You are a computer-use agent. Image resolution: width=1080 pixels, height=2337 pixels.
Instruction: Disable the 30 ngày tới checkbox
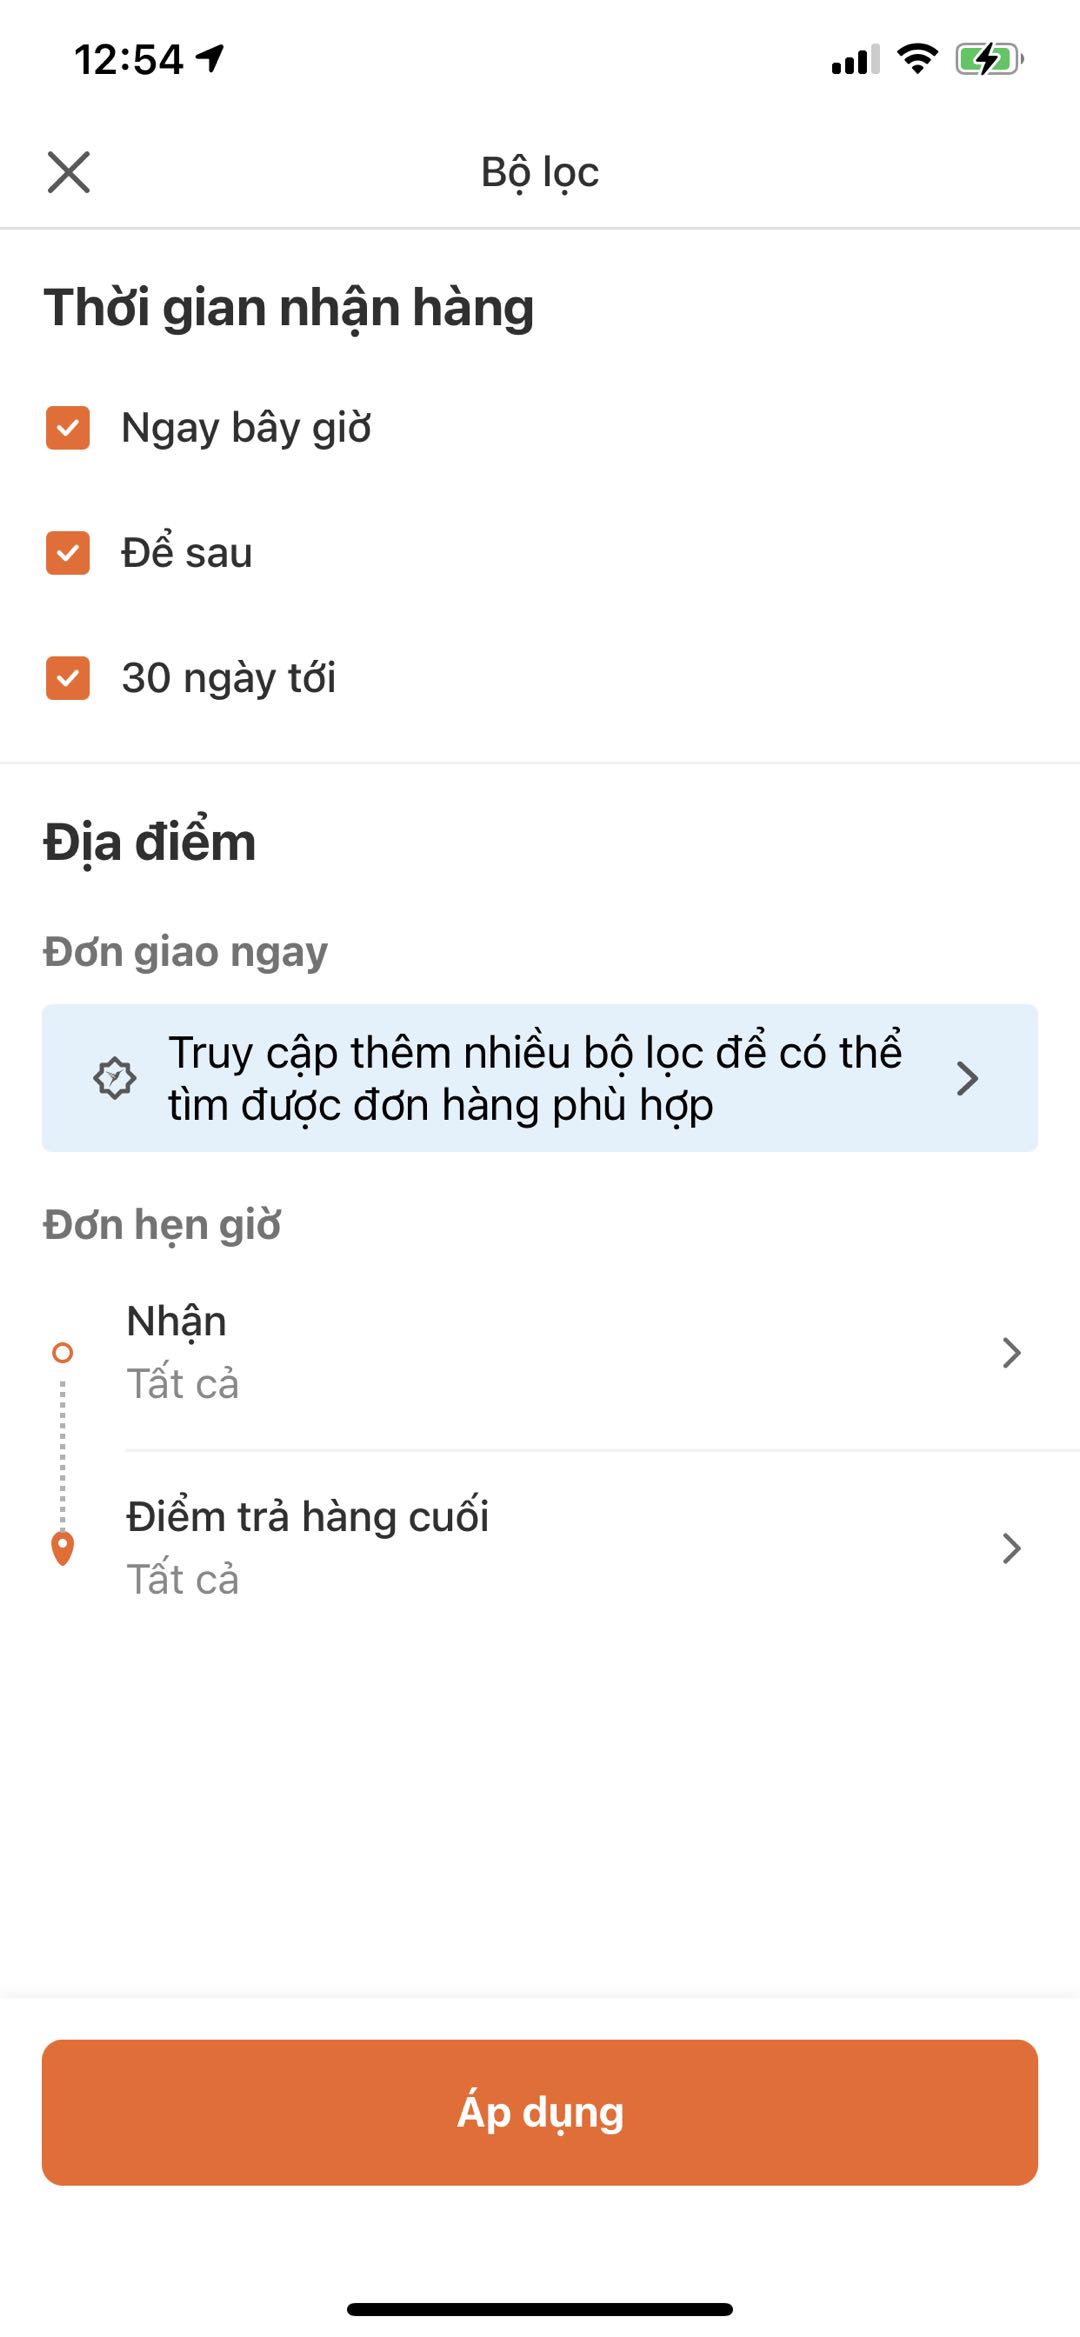coord(68,678)
